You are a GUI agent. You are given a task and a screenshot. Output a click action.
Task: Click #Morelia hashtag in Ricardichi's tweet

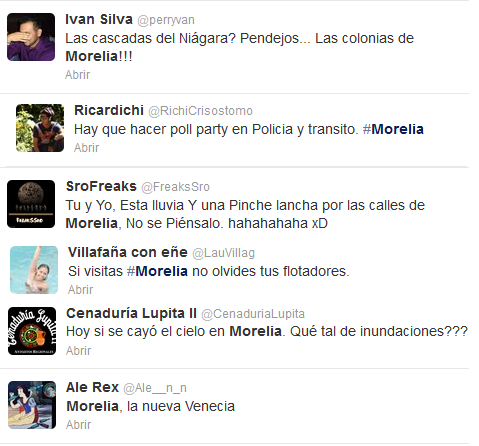point(393,129)
